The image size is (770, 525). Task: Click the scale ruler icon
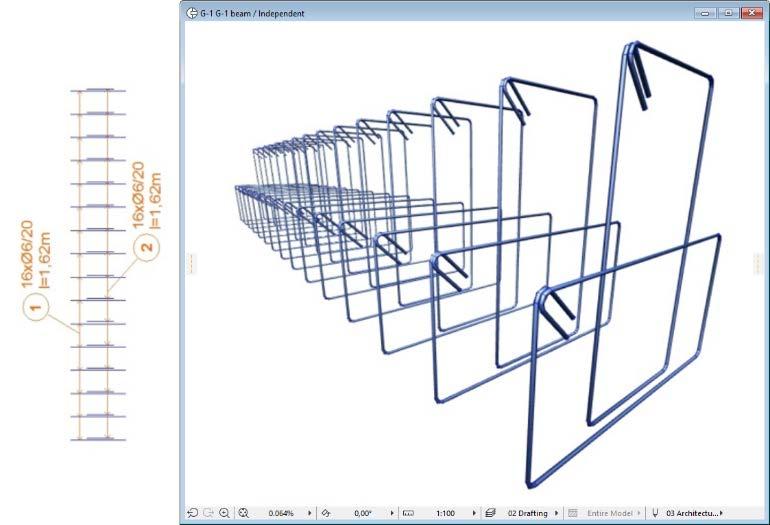(x=408, y=513)
